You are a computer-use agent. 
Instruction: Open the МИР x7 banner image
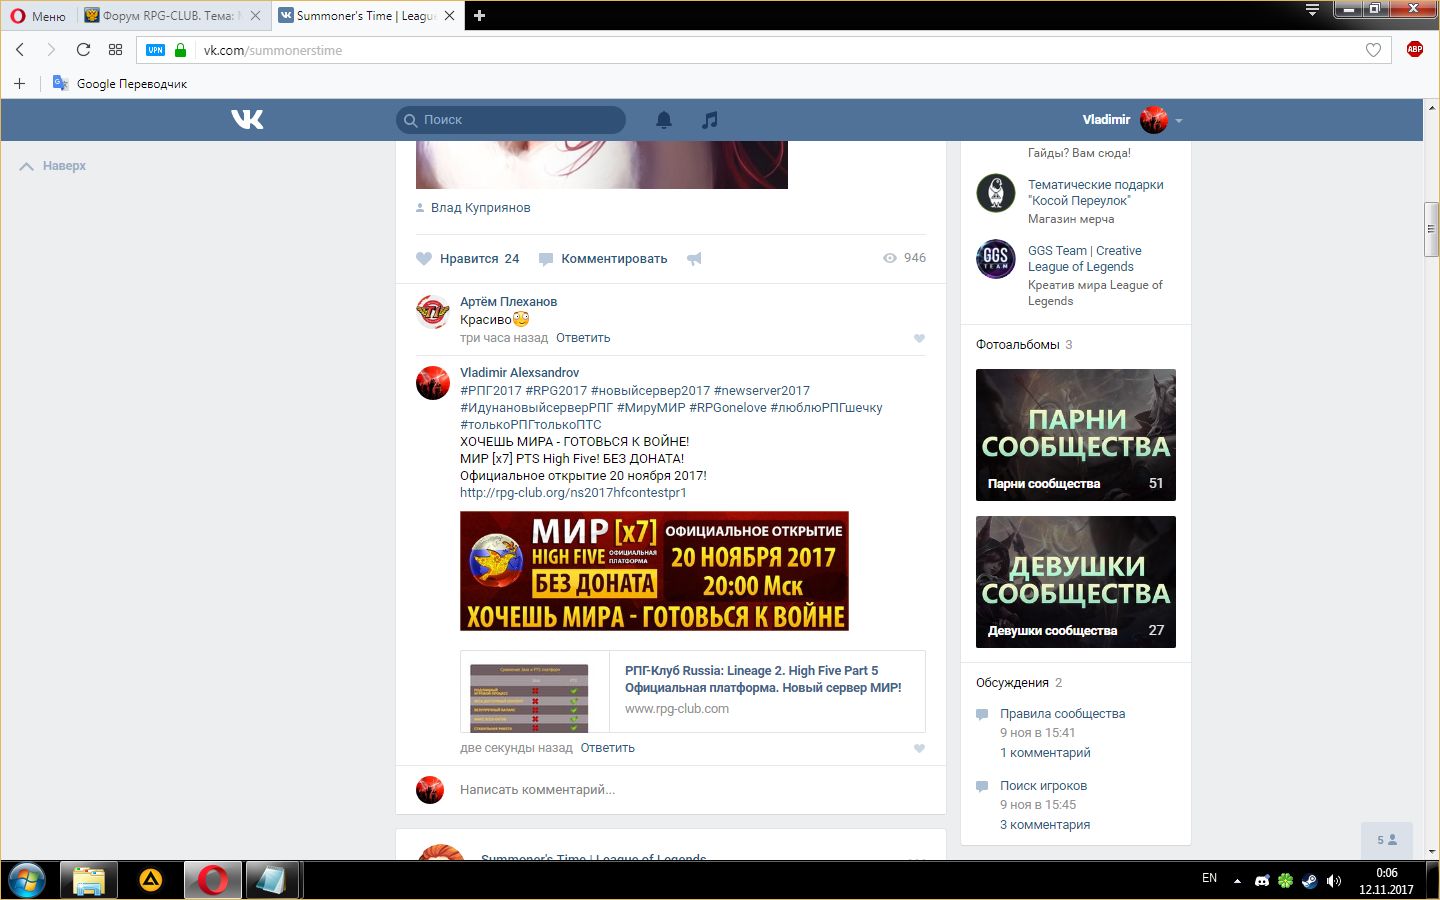coord(654,571)
